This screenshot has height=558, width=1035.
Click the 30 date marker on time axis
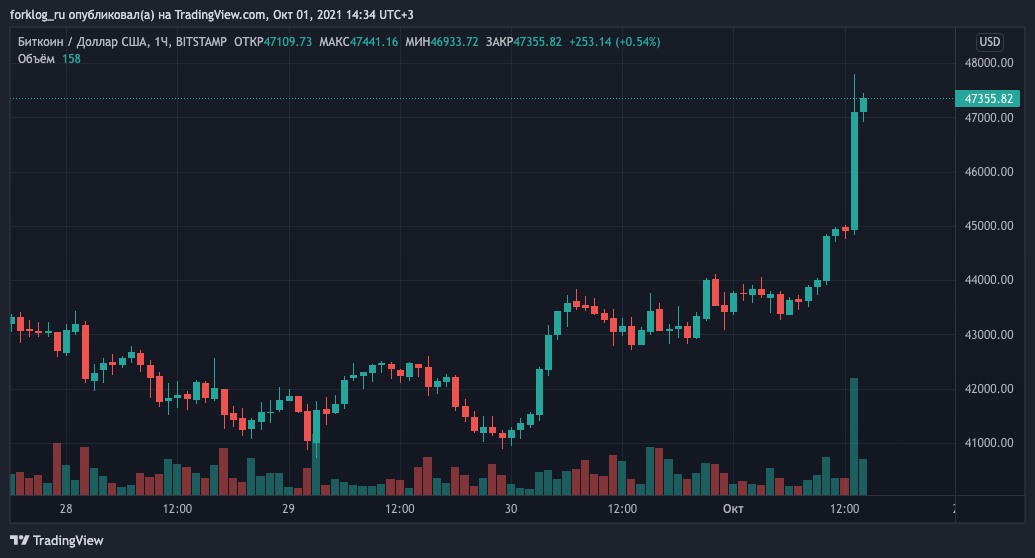click(511, 510)
